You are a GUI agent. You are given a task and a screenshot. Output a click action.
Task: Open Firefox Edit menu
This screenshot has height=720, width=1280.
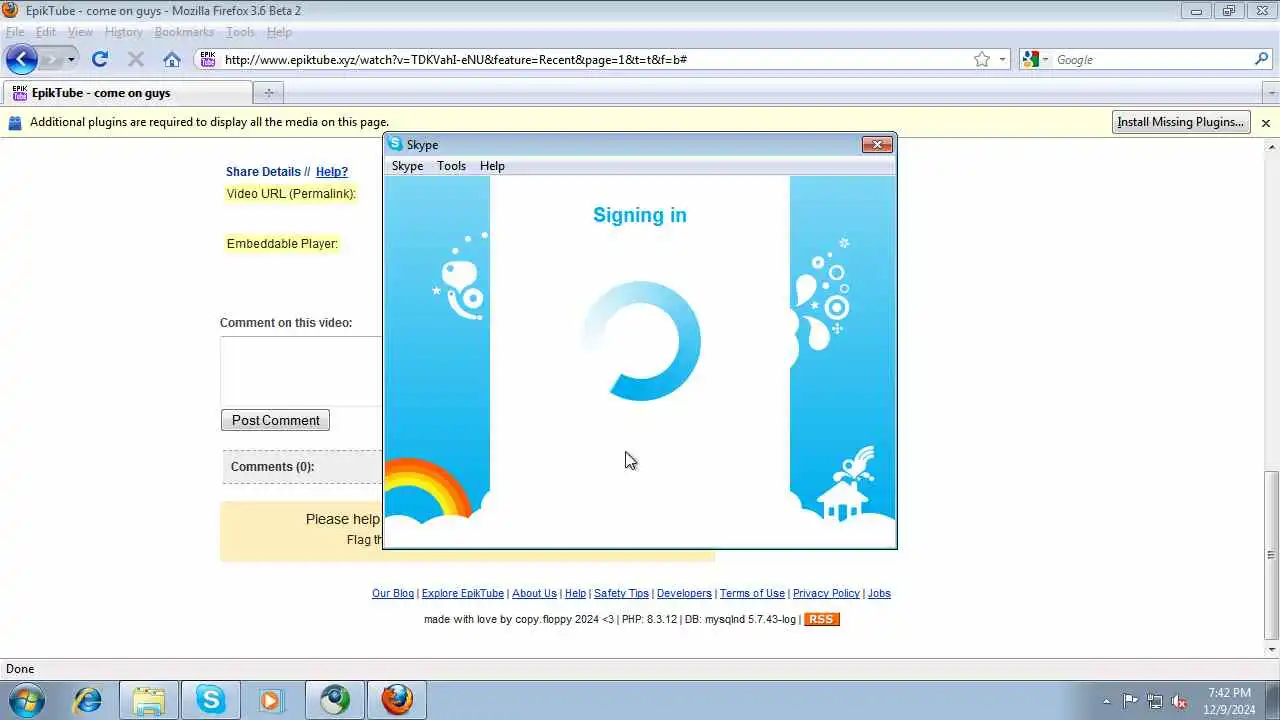[x=46, y=32]
